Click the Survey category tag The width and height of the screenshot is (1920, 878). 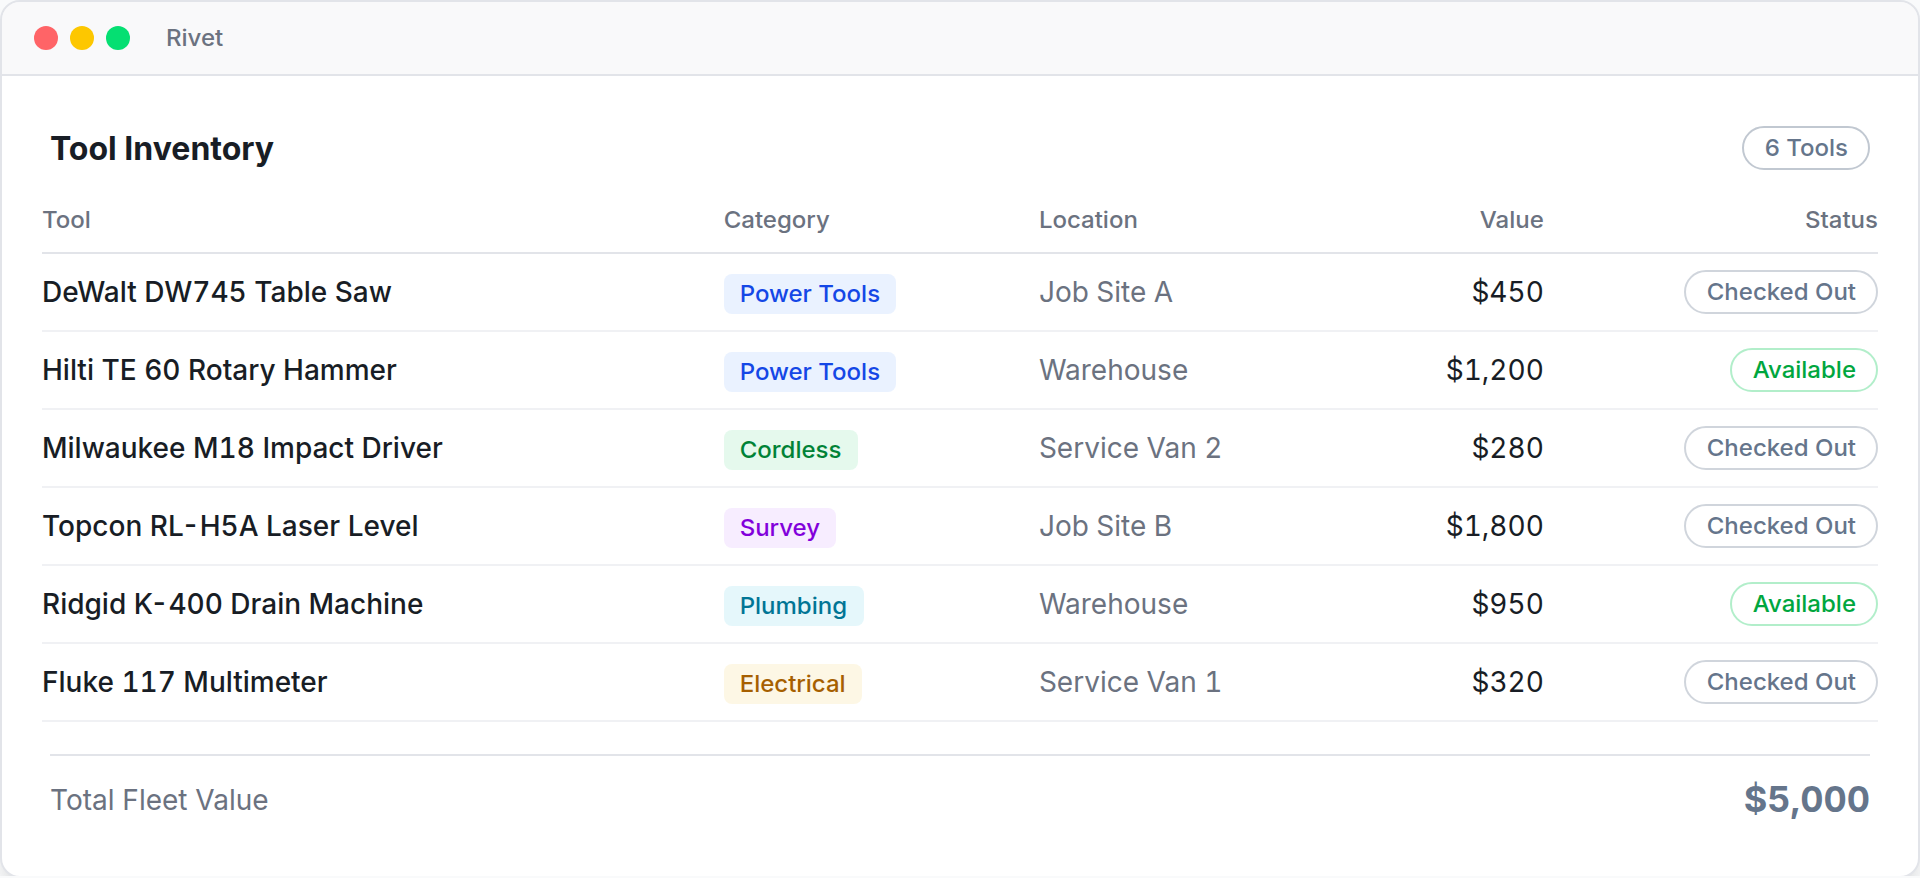[x=780, y=528]
